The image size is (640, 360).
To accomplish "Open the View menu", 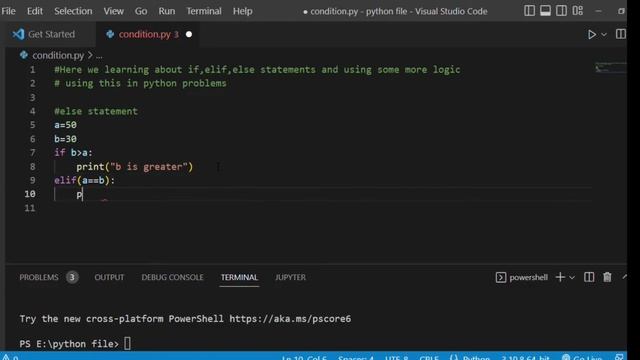I will [113, 11].
